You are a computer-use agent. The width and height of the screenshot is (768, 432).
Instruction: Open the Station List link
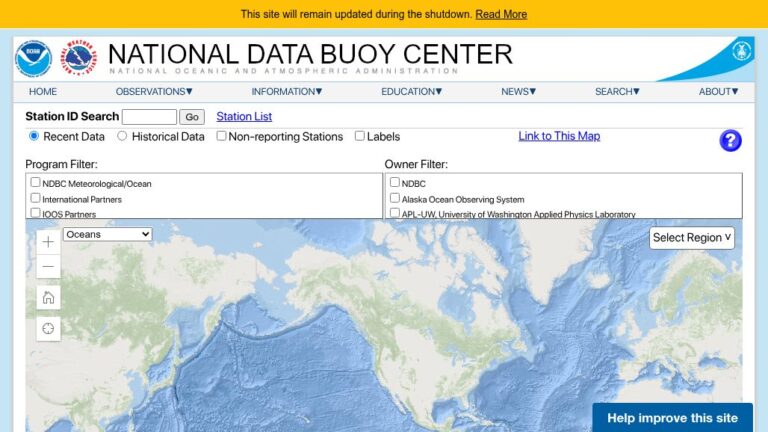click(x=244, y=117)
